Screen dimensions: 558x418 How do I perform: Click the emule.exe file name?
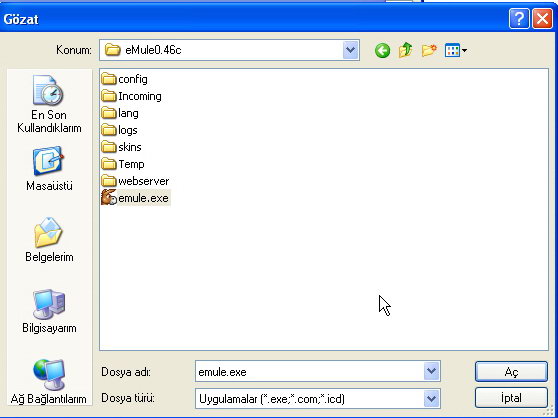pos(144,198)
